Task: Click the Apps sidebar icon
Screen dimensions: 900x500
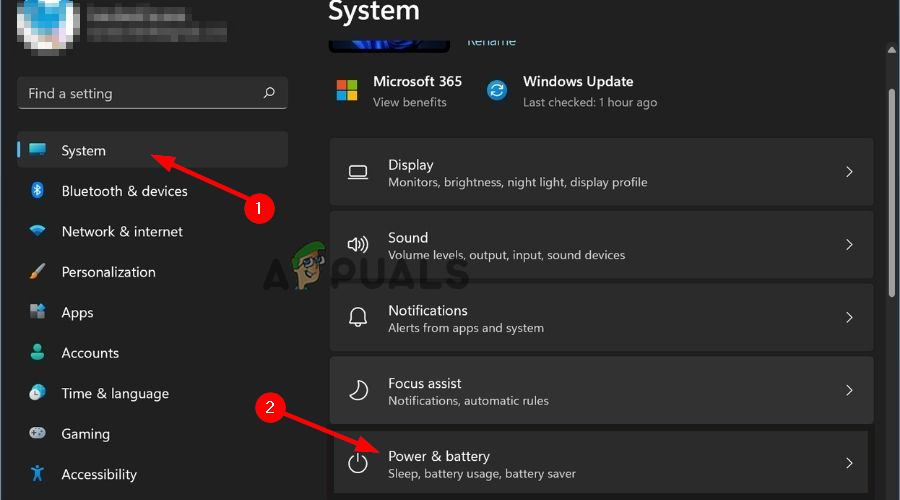Action: [37, 312]
